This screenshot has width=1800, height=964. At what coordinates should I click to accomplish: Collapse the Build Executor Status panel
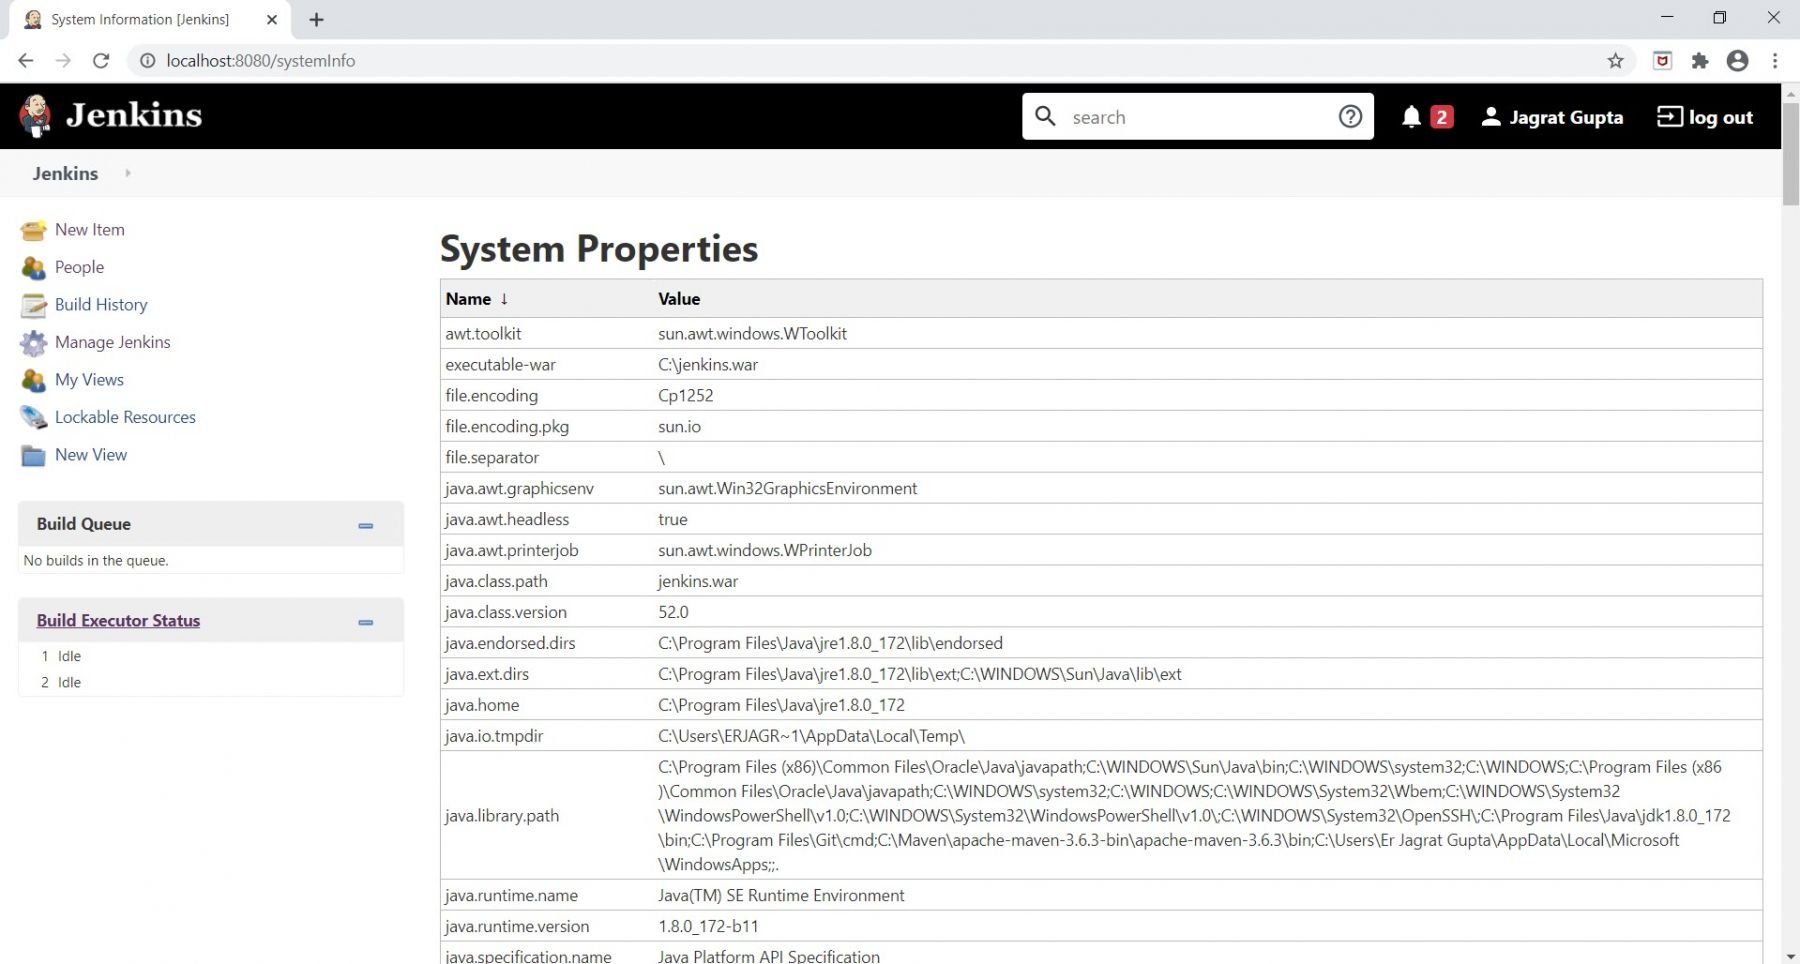(365, 622)
